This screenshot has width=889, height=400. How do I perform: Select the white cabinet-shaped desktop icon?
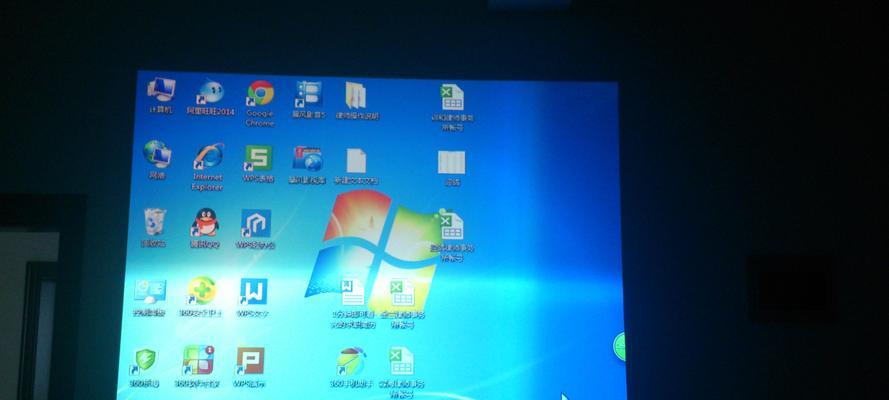coord(451,168)
